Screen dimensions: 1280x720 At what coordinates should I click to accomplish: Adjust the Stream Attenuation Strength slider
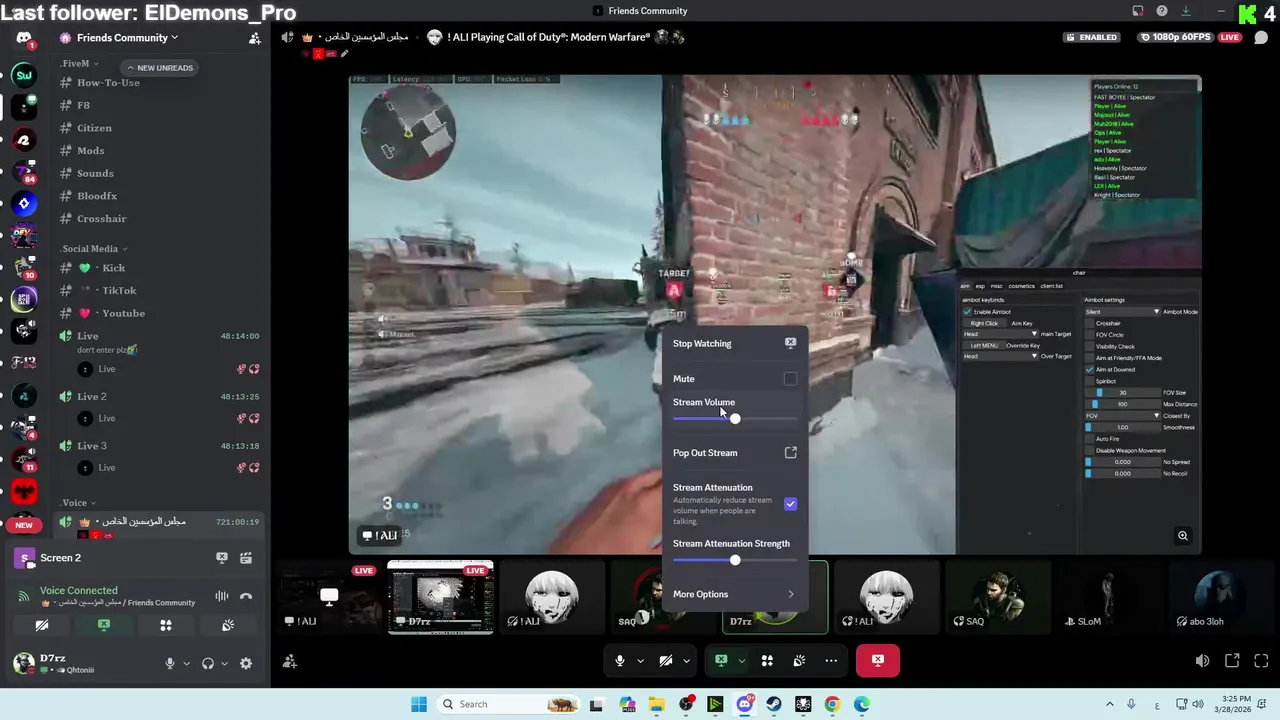pos(735,560)
